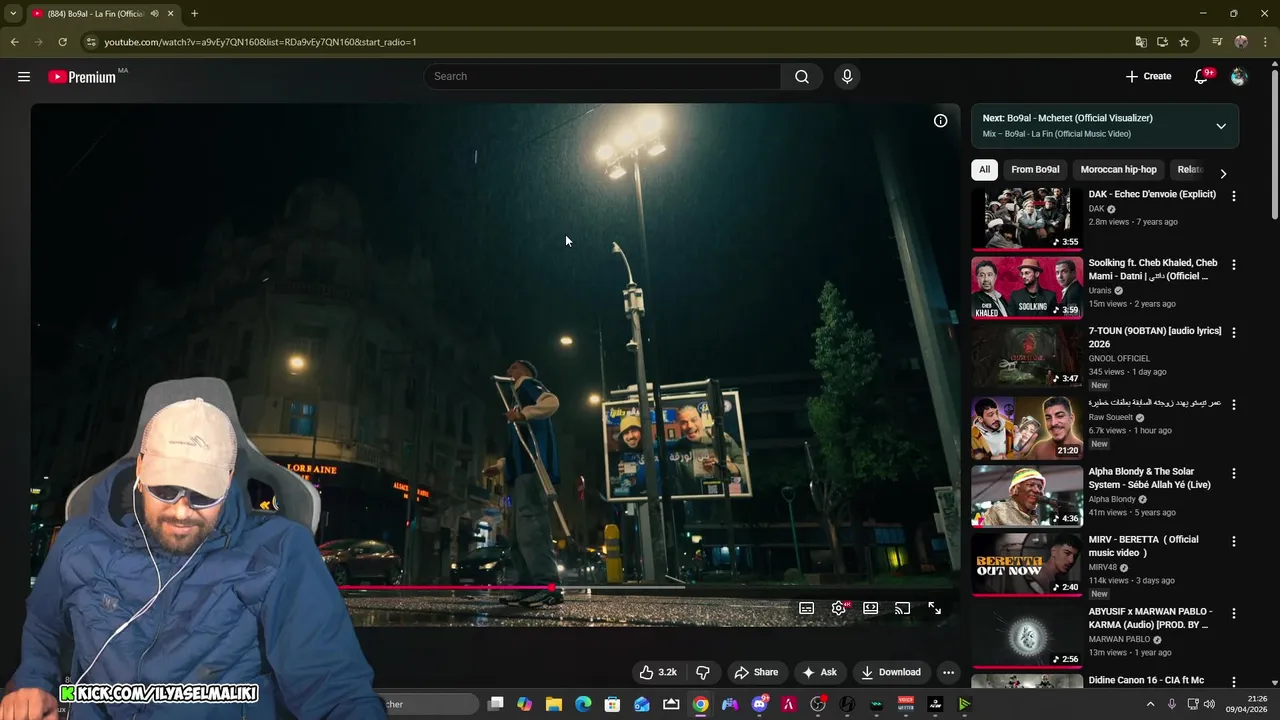Translate this page icon in address bar
Screen dimensions: 1280x720
coord(1141,42)
